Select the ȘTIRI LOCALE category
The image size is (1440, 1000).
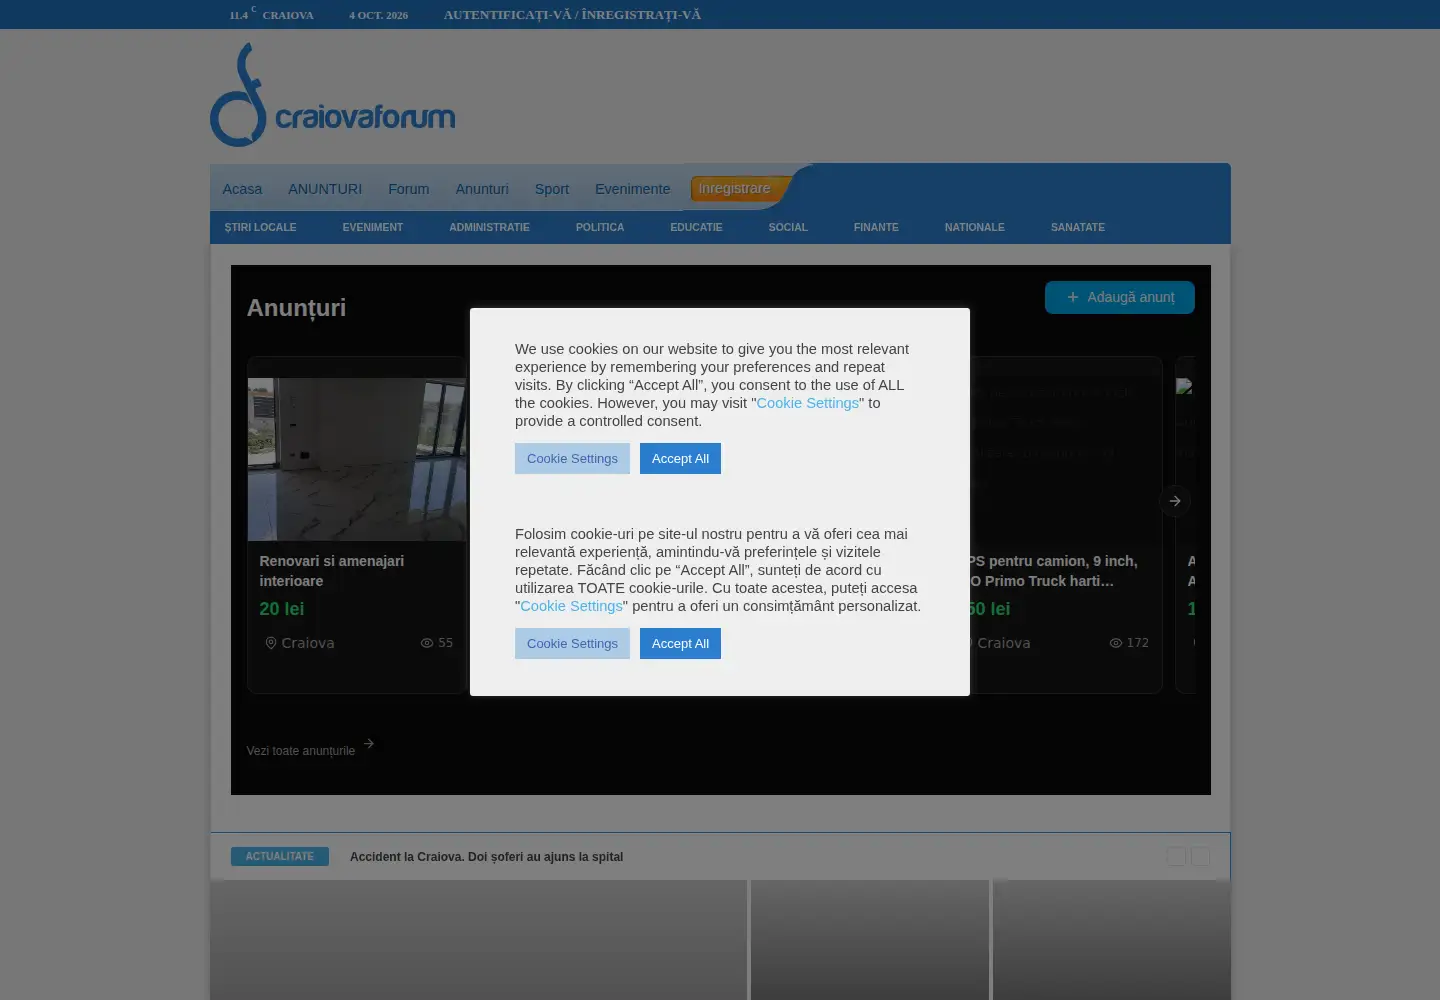(x=261, y=227)
